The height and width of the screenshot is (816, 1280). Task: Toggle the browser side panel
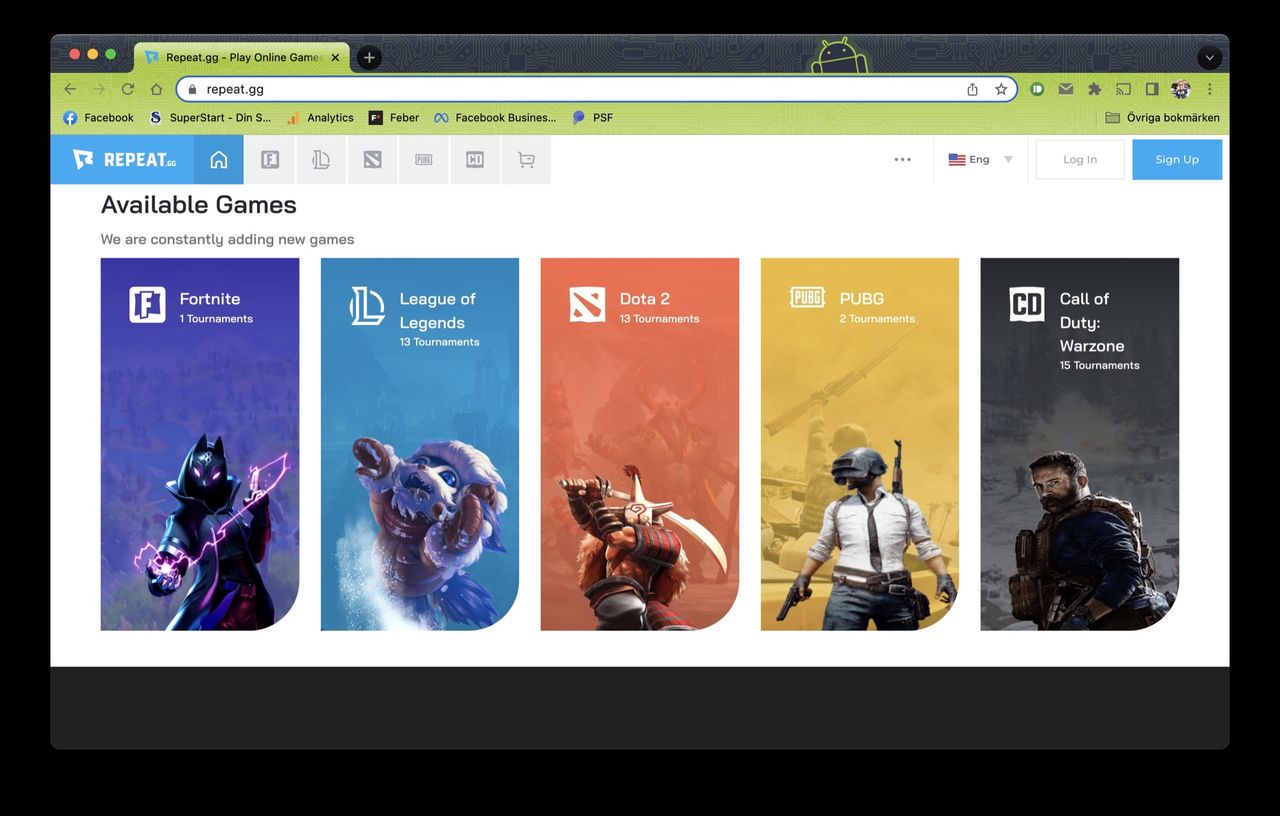[x=1152, y=89]
